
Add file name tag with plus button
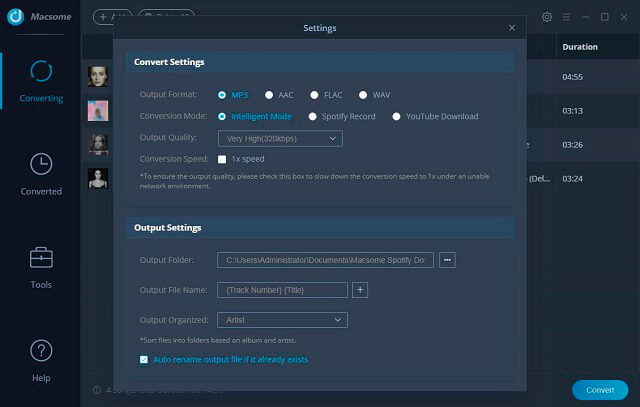coord(360,290)
